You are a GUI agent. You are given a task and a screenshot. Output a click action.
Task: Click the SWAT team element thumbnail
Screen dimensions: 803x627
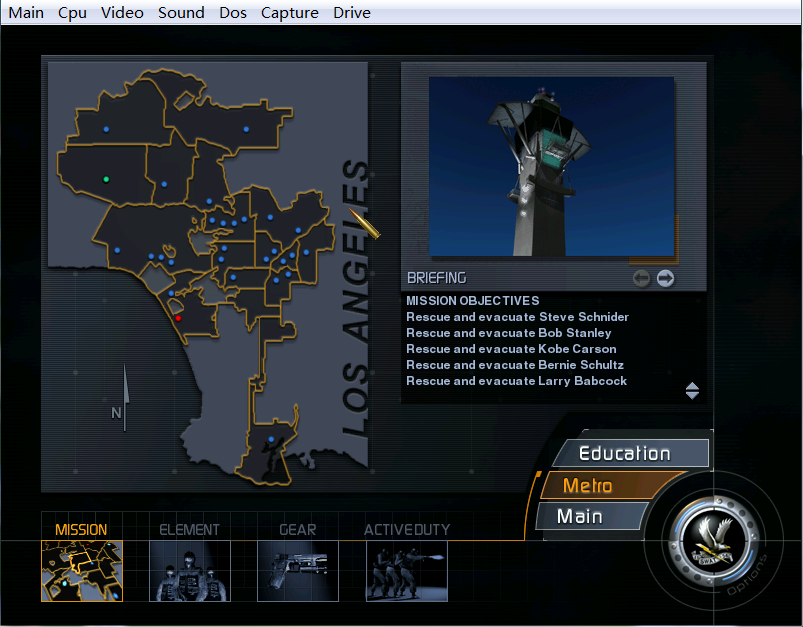point(190,571)
